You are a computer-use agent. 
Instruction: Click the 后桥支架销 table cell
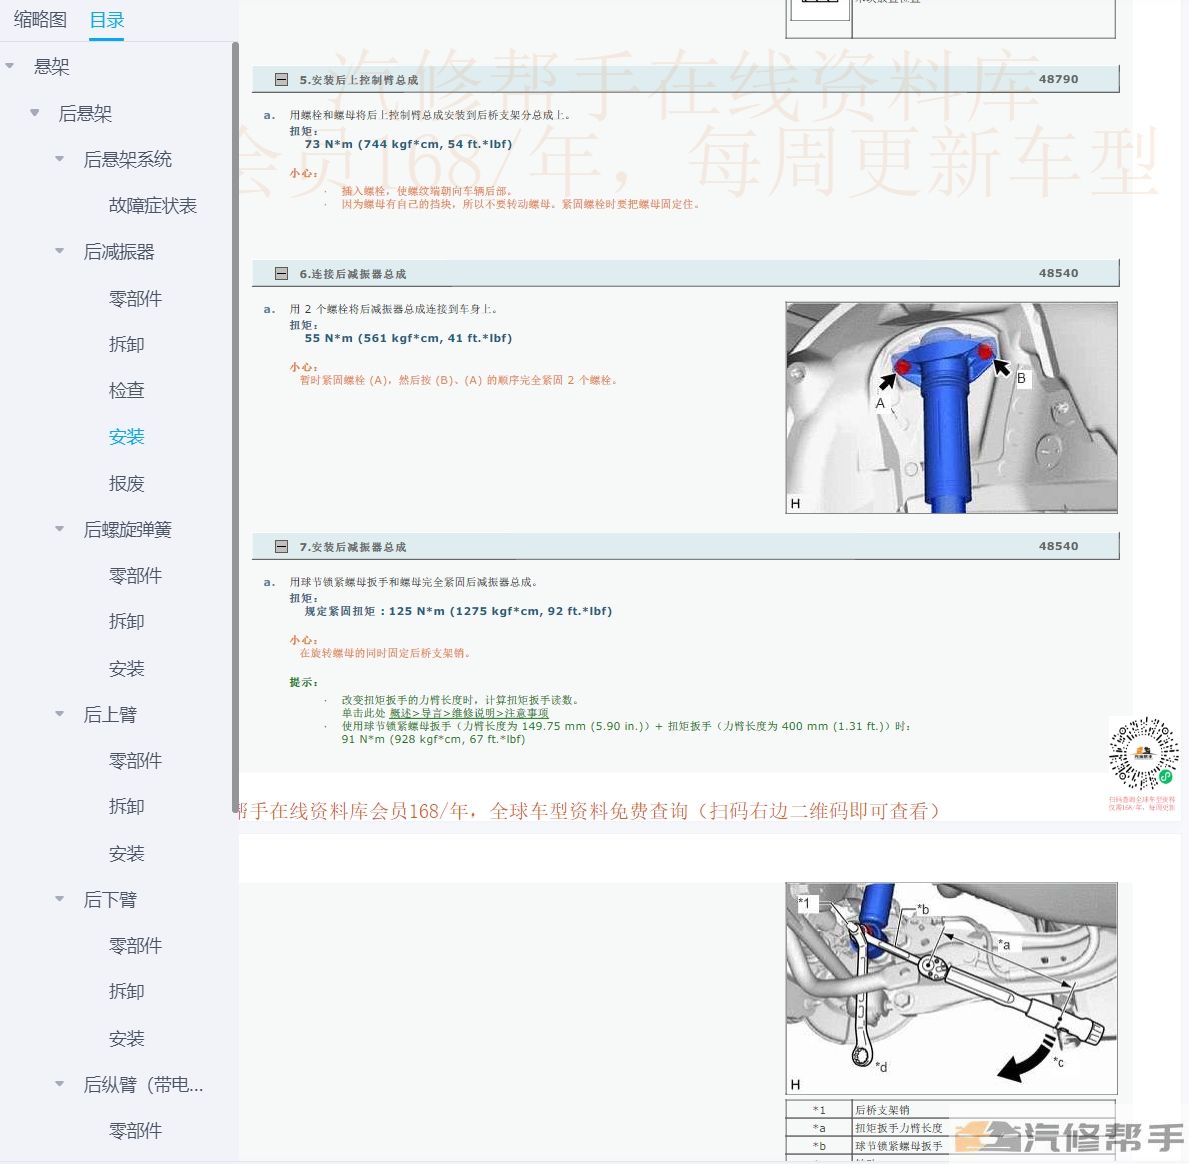[x=984, y=1110]
